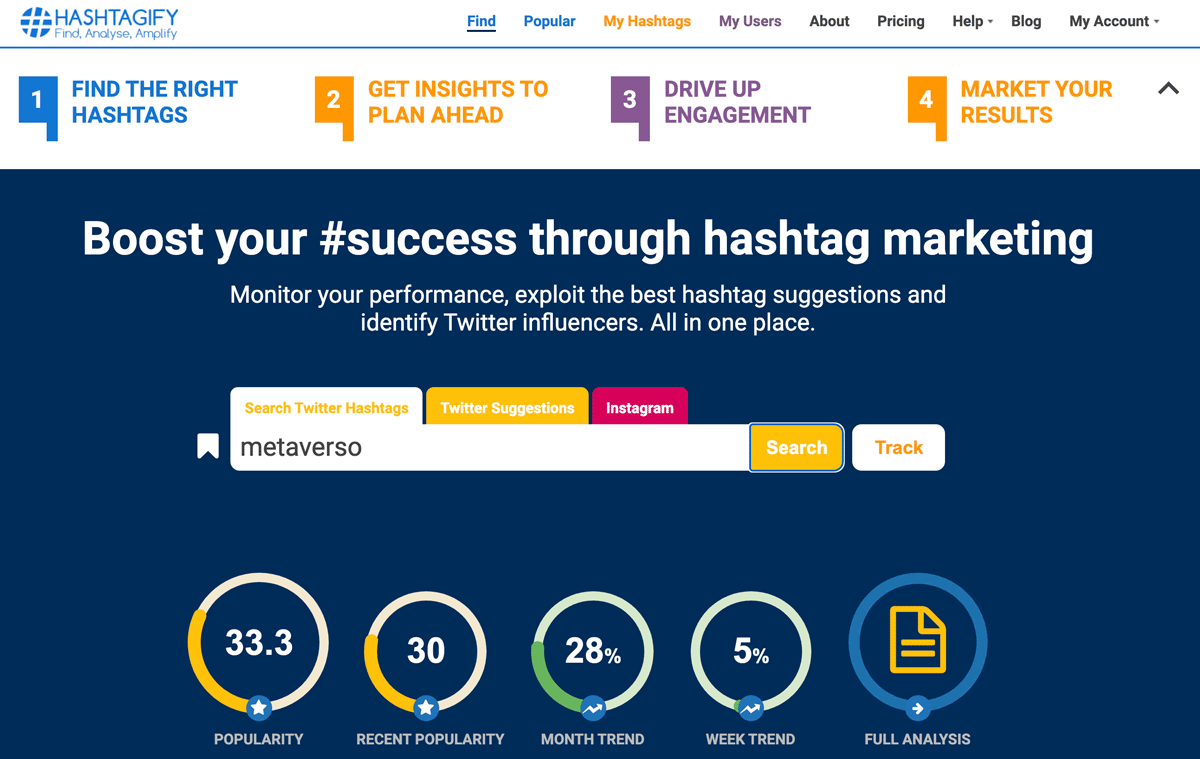
Task: Click the star badge under the Popularity gauge
Action: point(258,708)
